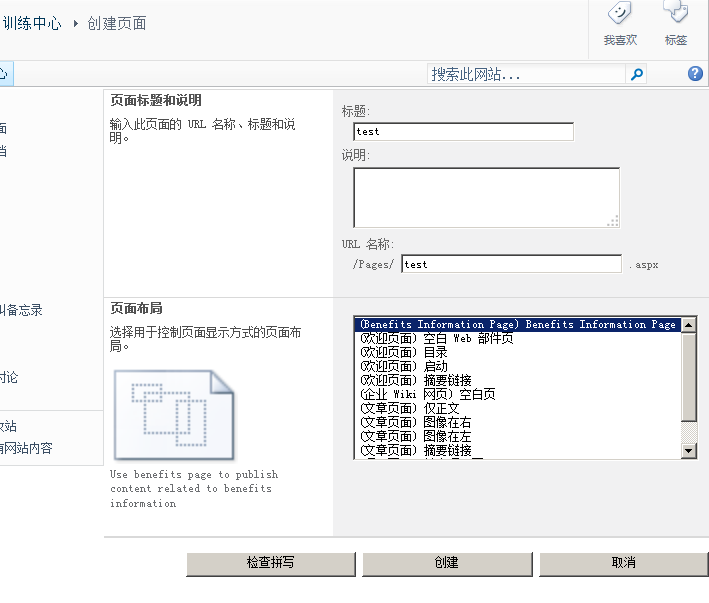Open the blue help question-mark icon
The height and width of the screenshot is (603, 709).
695,73
